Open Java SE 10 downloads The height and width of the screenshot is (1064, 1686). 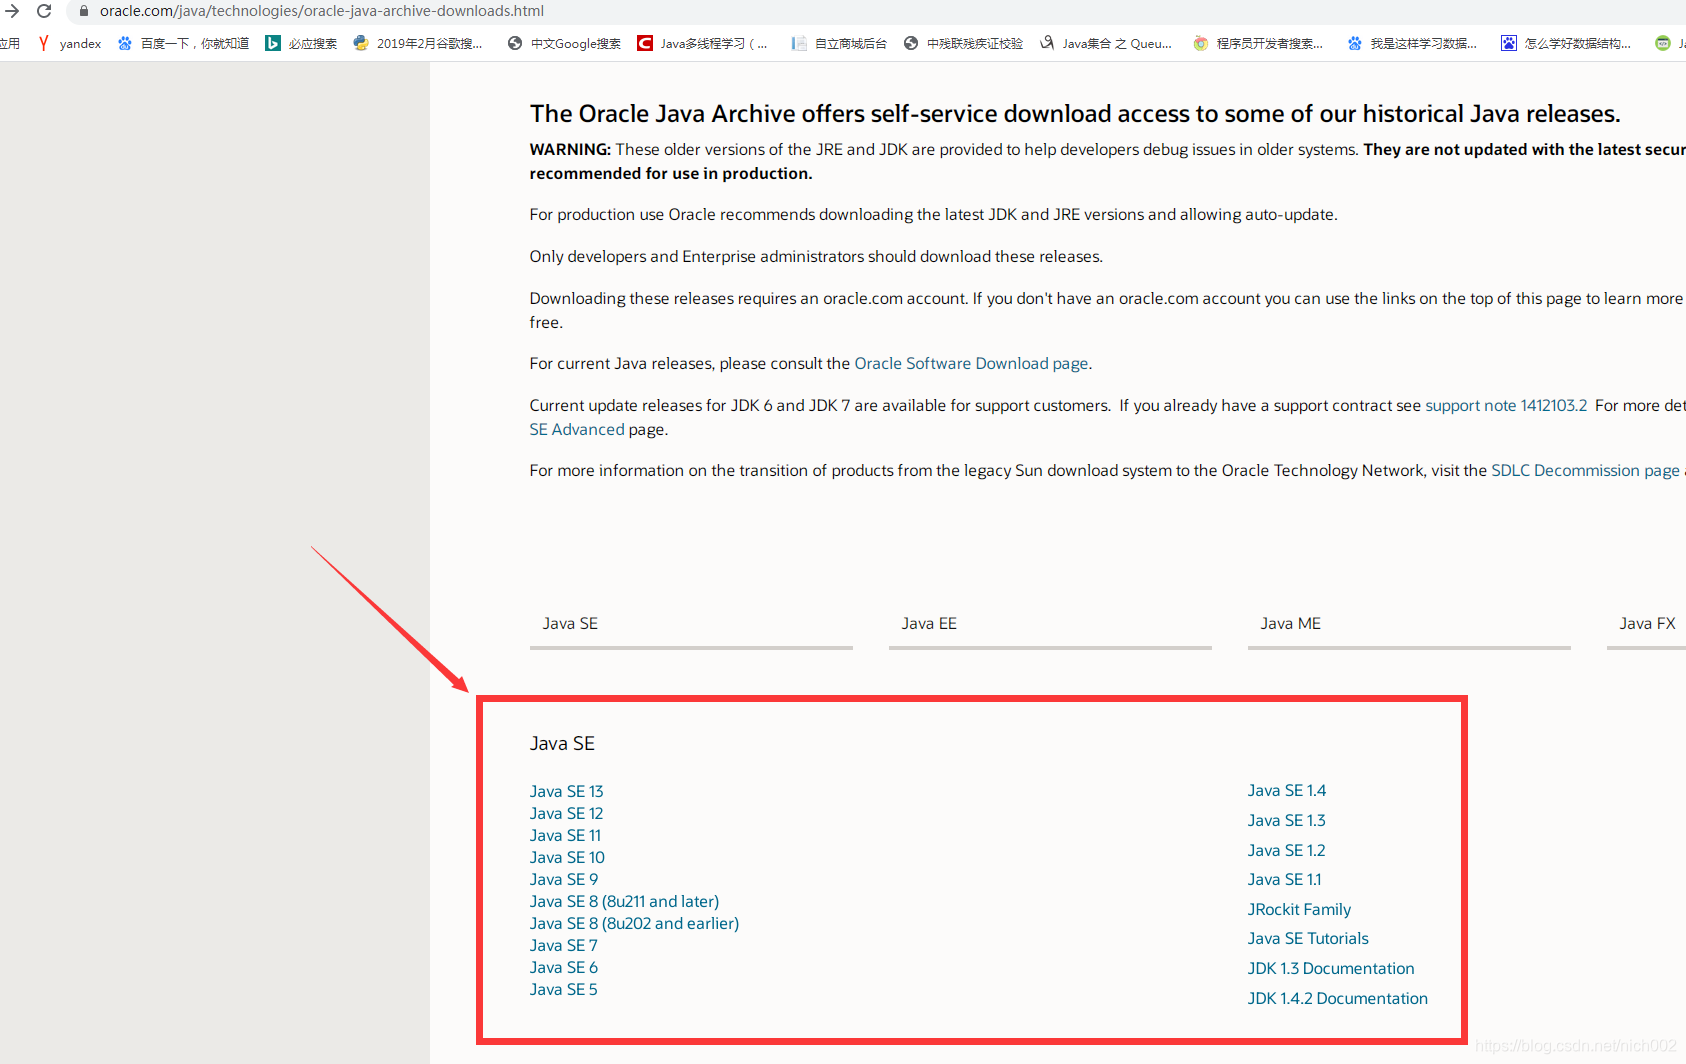pos(567,858)
